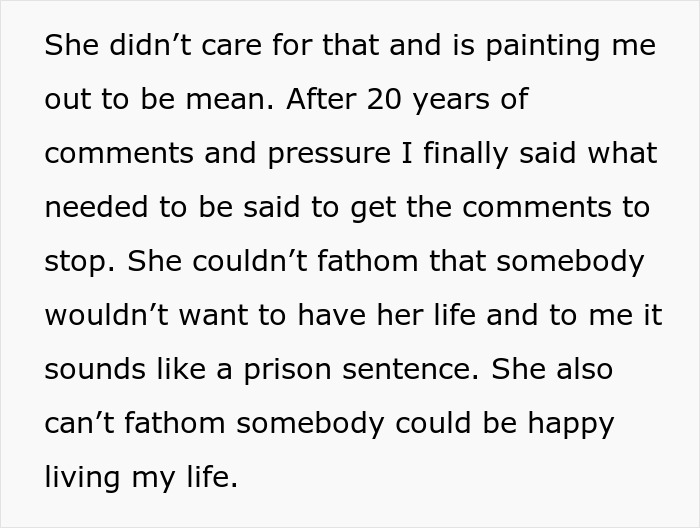Click the phrase 'to get the comments to'
Image resolution: width=700 pixels, height=528 pixels.
(480, 208)
